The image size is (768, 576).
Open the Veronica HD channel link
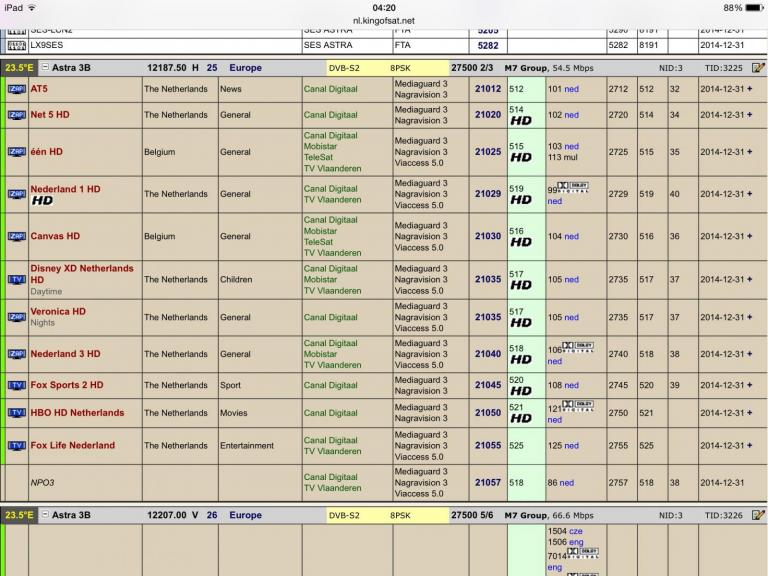coord(58,312)
